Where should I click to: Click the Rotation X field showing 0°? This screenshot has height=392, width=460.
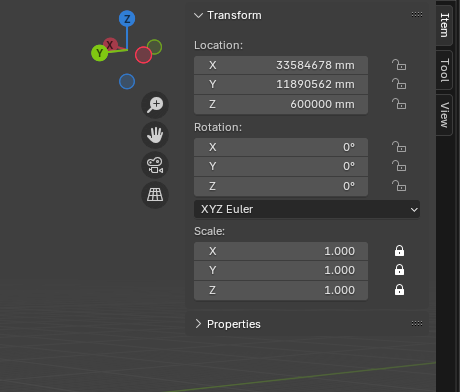(281, 147)
